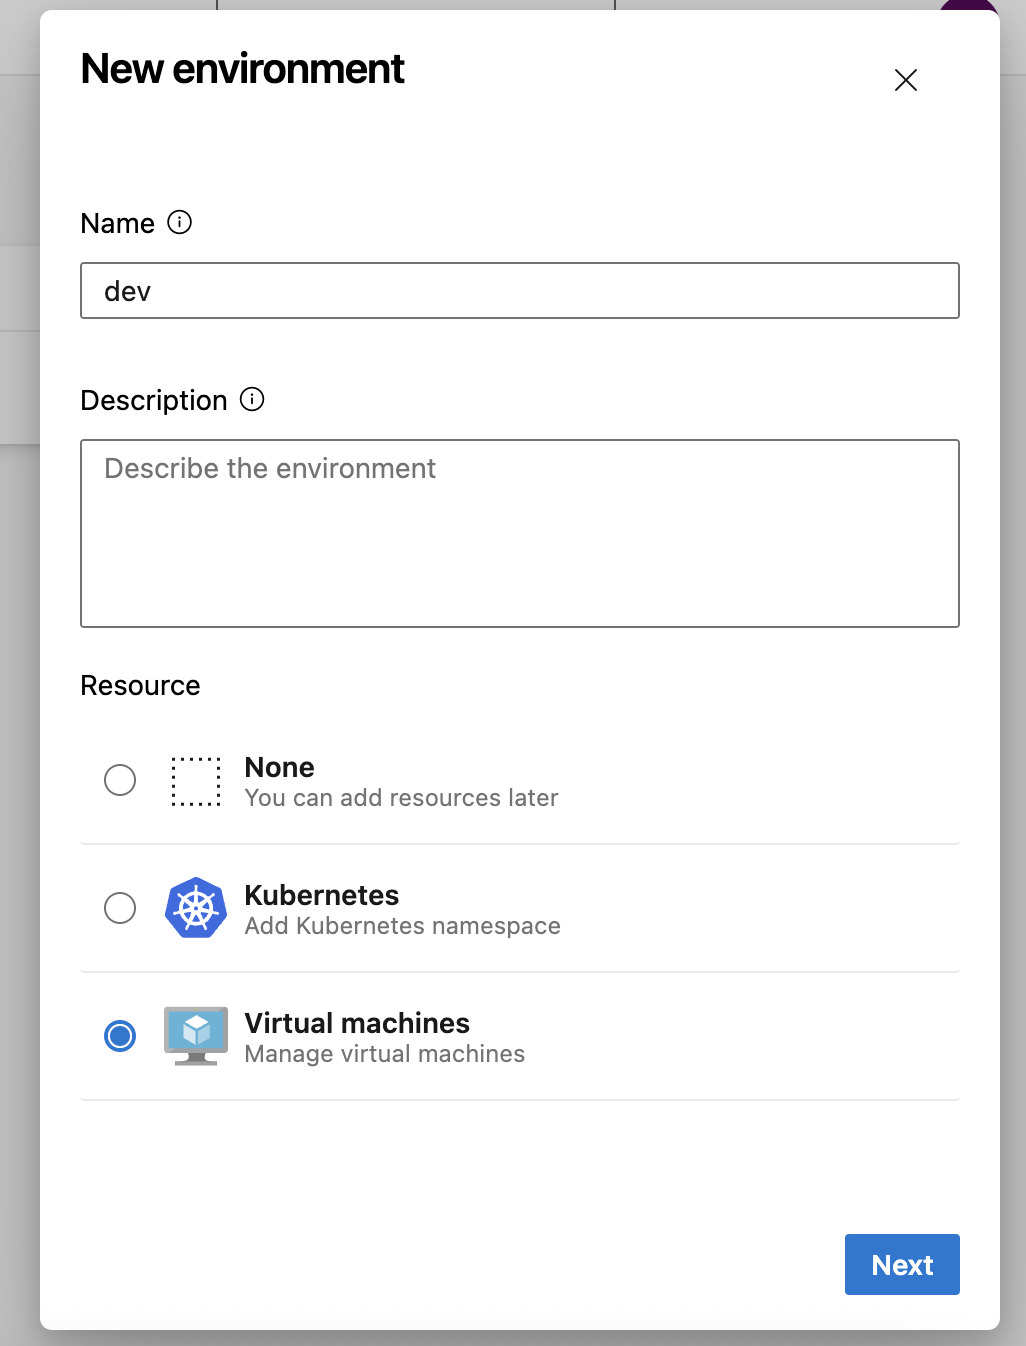Select the Virtual machines radio button
Screen dimensions: 1026x1346
tap(120, 1036)
